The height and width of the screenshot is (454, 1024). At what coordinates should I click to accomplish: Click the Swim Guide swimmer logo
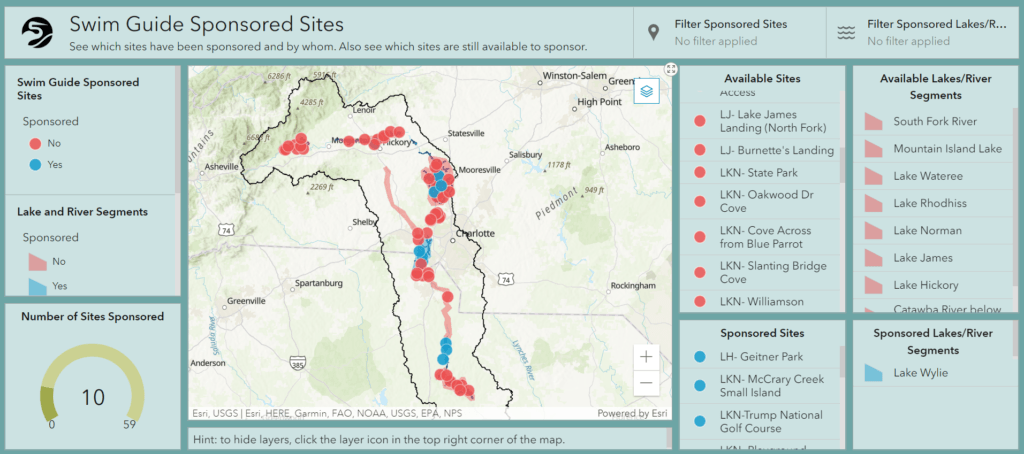click(37, 32)
